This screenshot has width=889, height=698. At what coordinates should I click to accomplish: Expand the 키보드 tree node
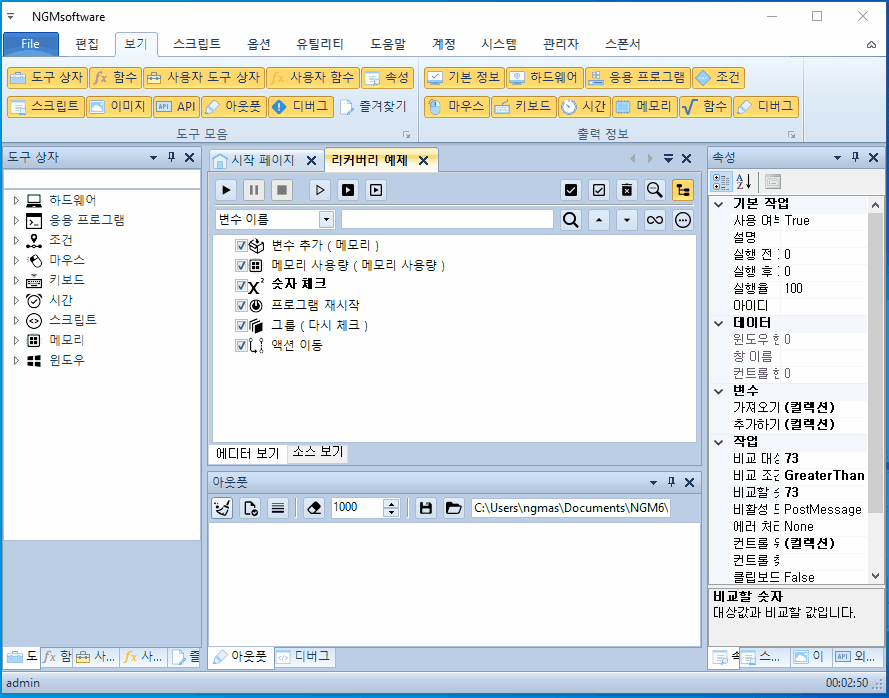coord(16,280)
